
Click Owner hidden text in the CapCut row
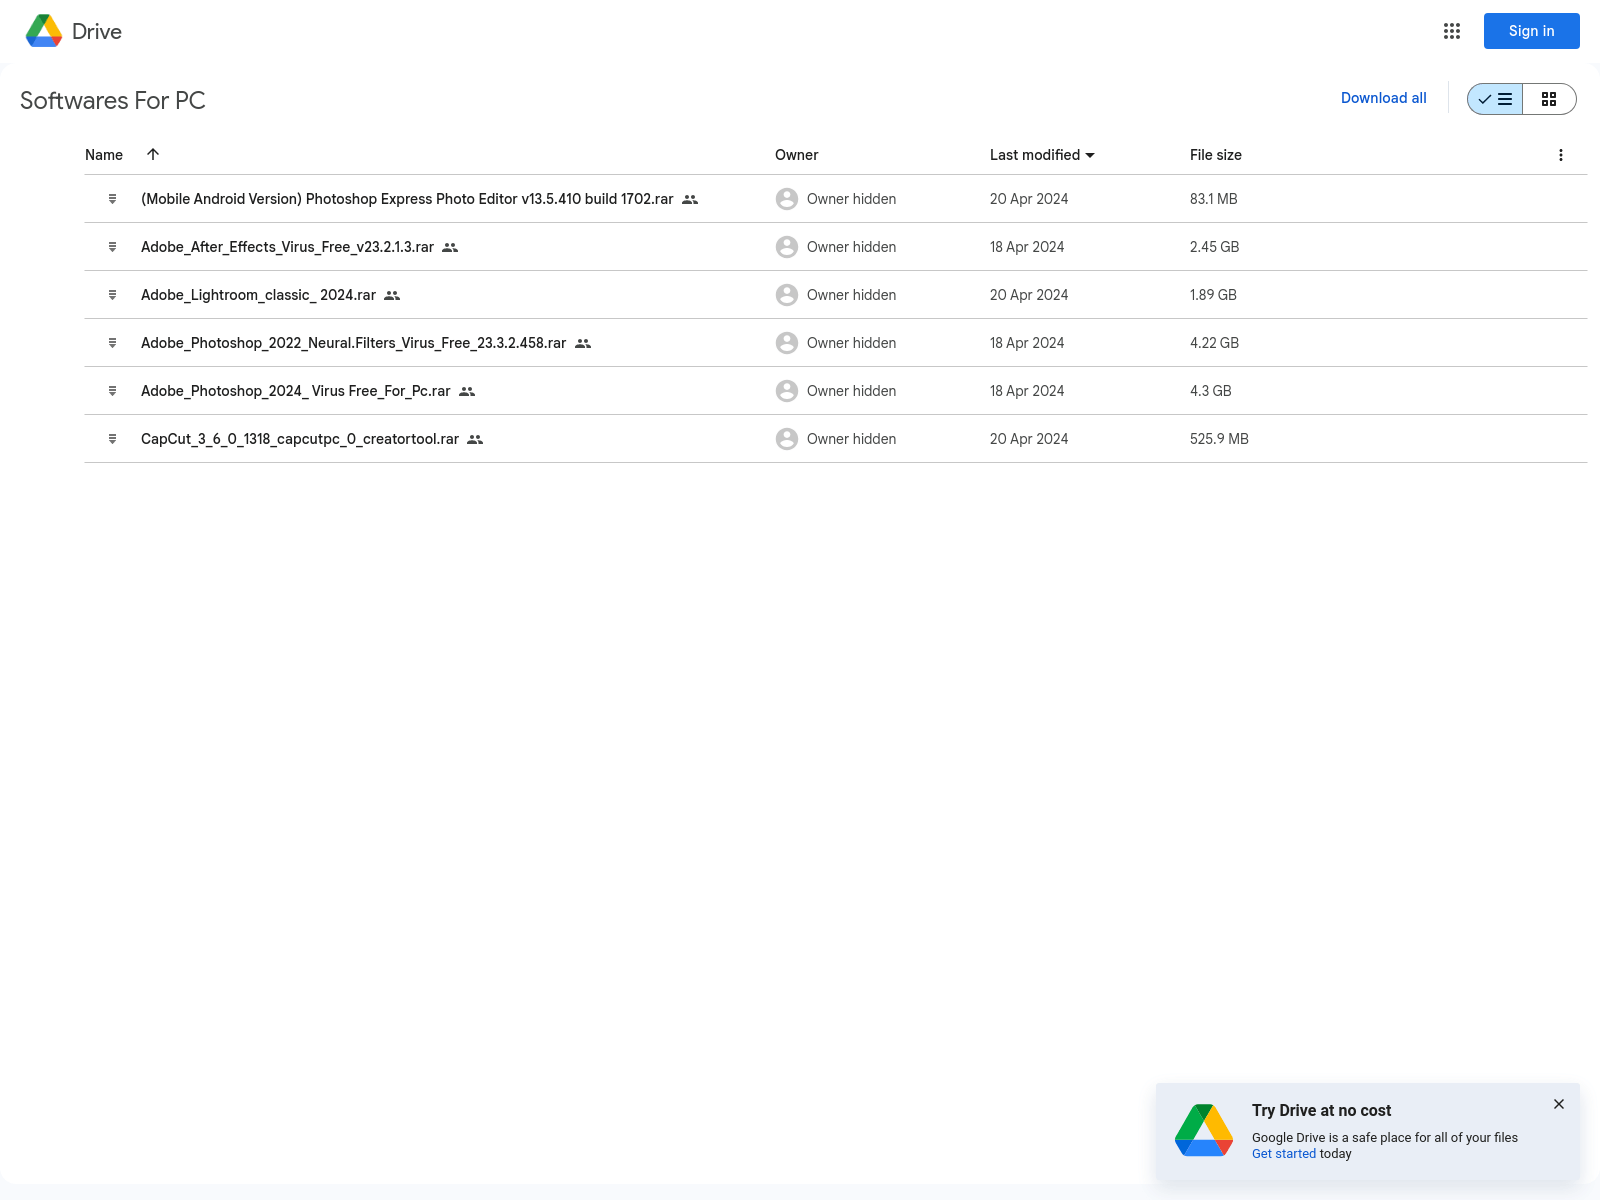(x=851, y=439)
